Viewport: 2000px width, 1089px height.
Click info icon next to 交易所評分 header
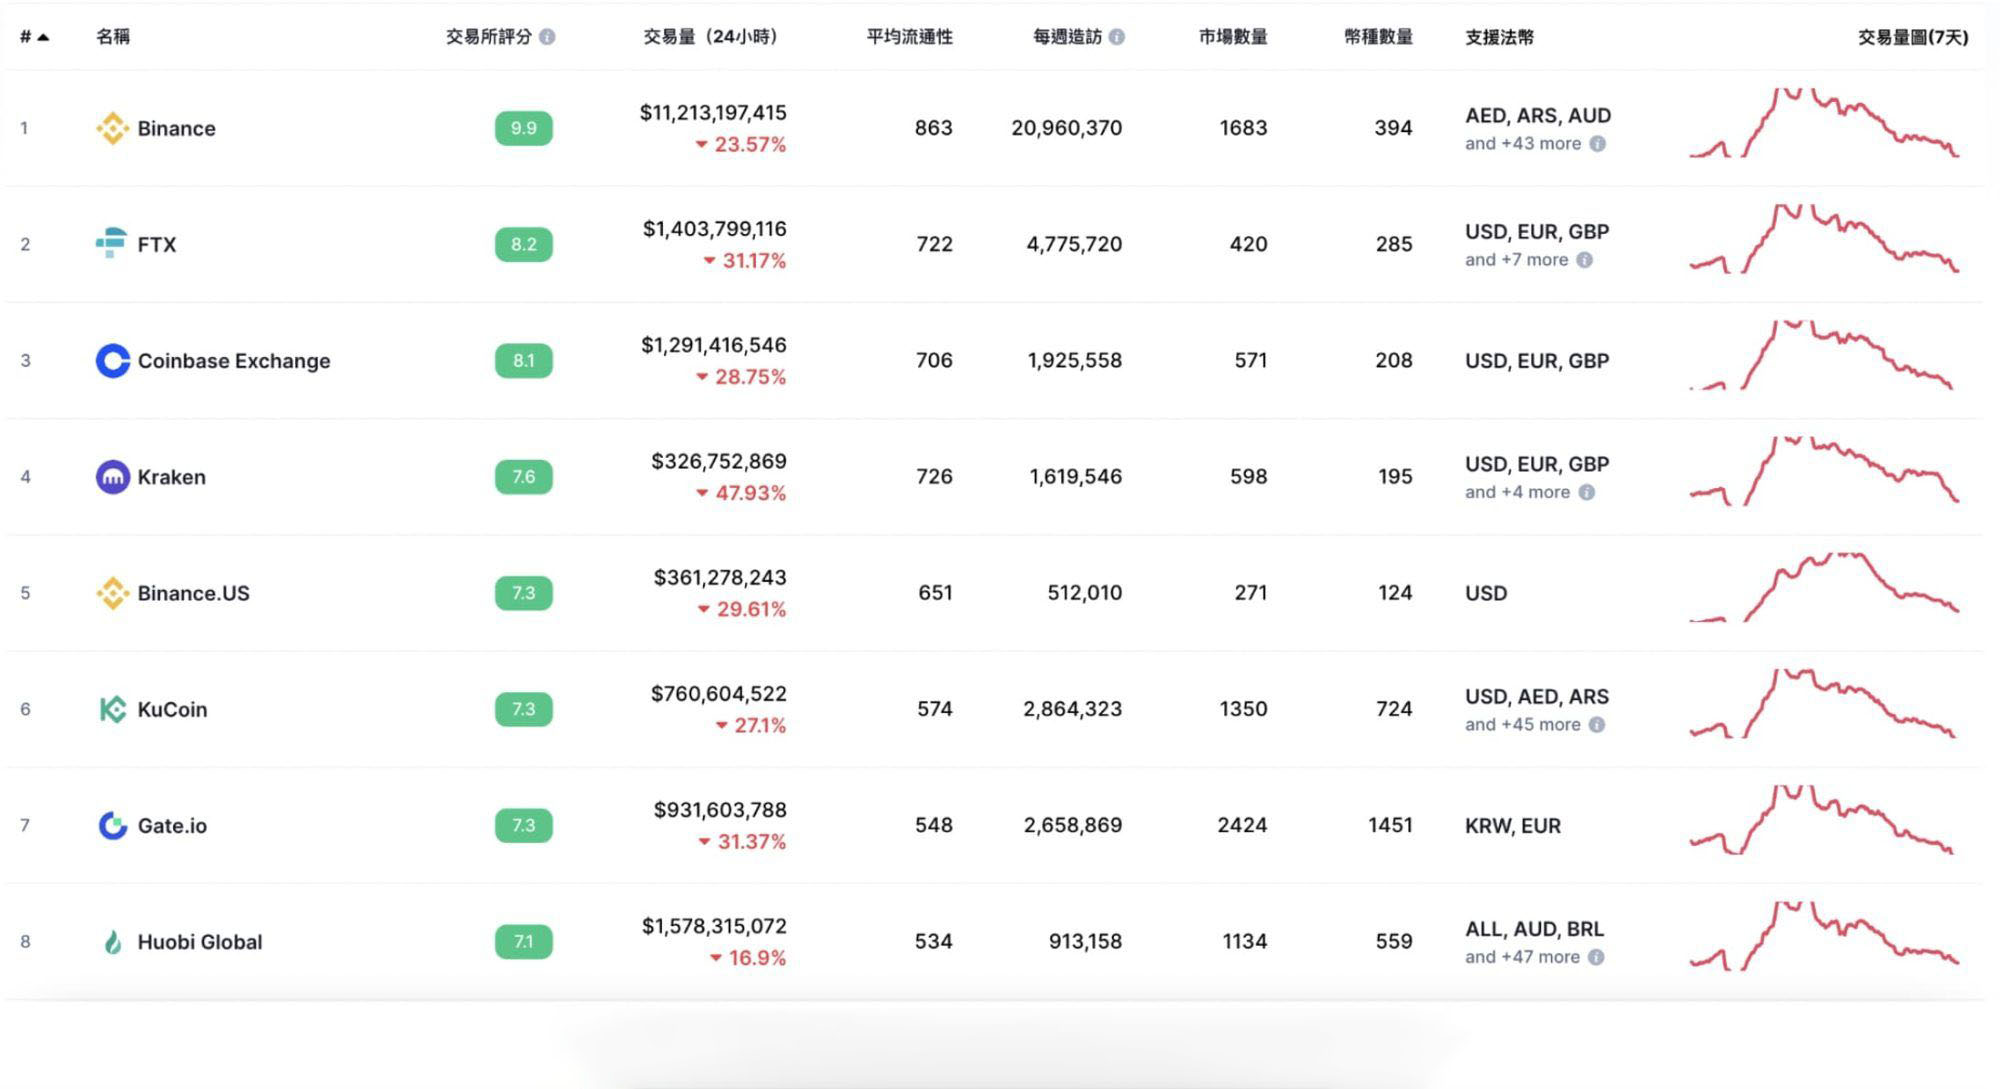point(547,37)
